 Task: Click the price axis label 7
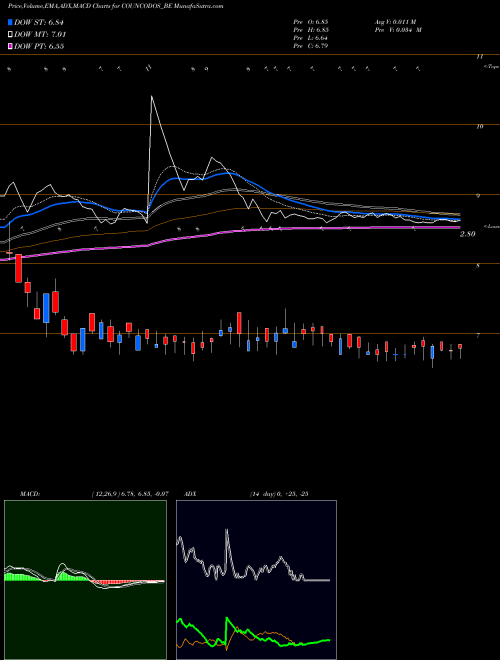coord(479,336)
